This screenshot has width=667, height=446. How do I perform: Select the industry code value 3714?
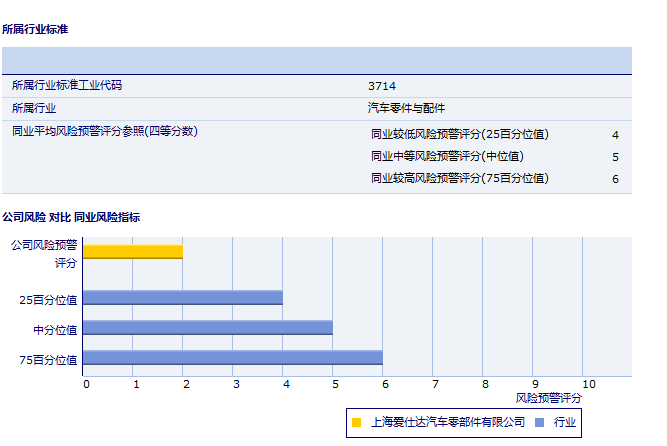382,86
